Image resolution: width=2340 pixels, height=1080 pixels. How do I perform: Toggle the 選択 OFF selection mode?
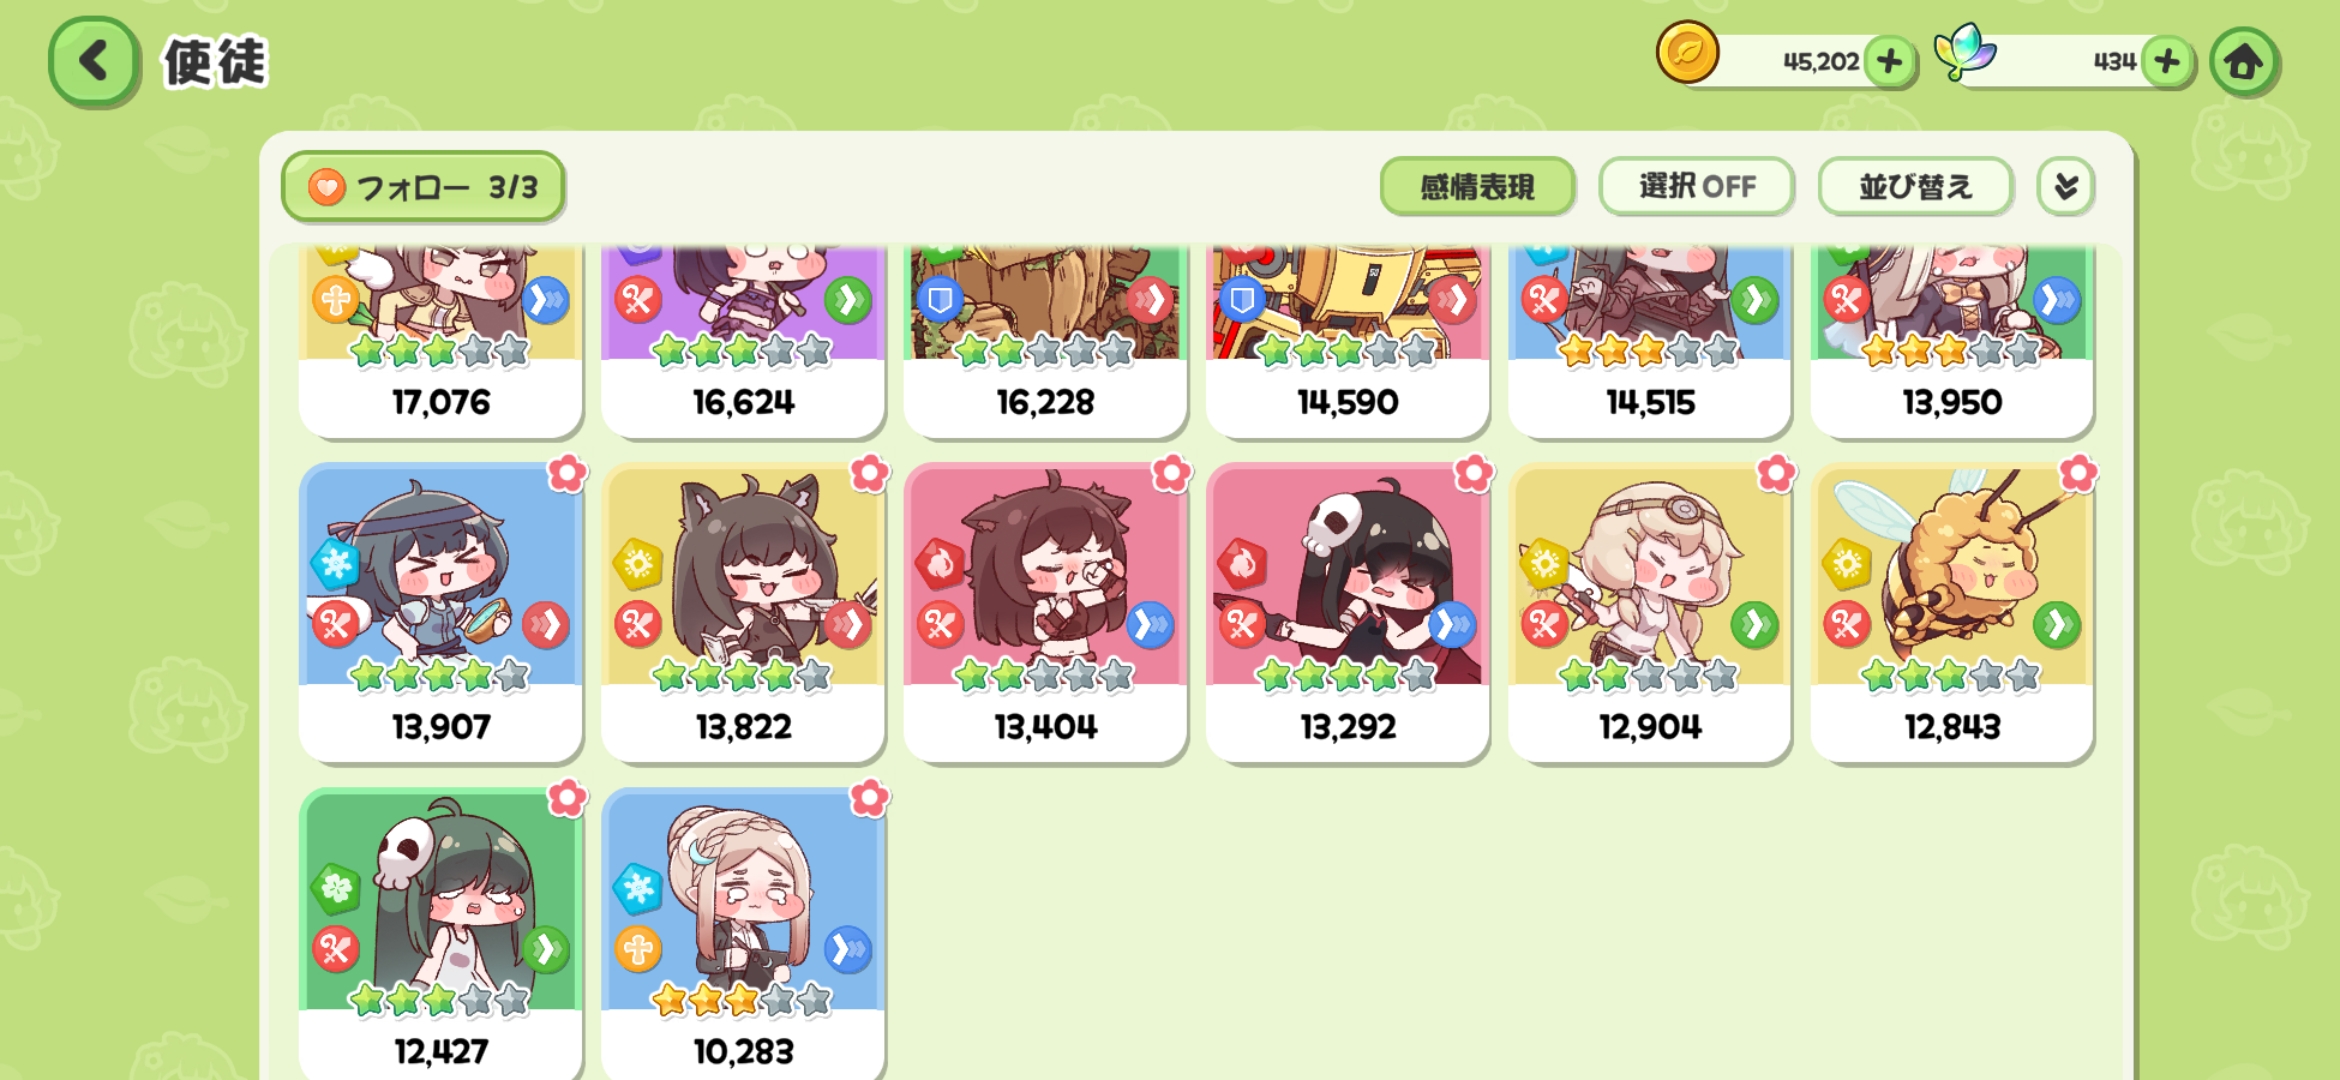[1696, 186]
